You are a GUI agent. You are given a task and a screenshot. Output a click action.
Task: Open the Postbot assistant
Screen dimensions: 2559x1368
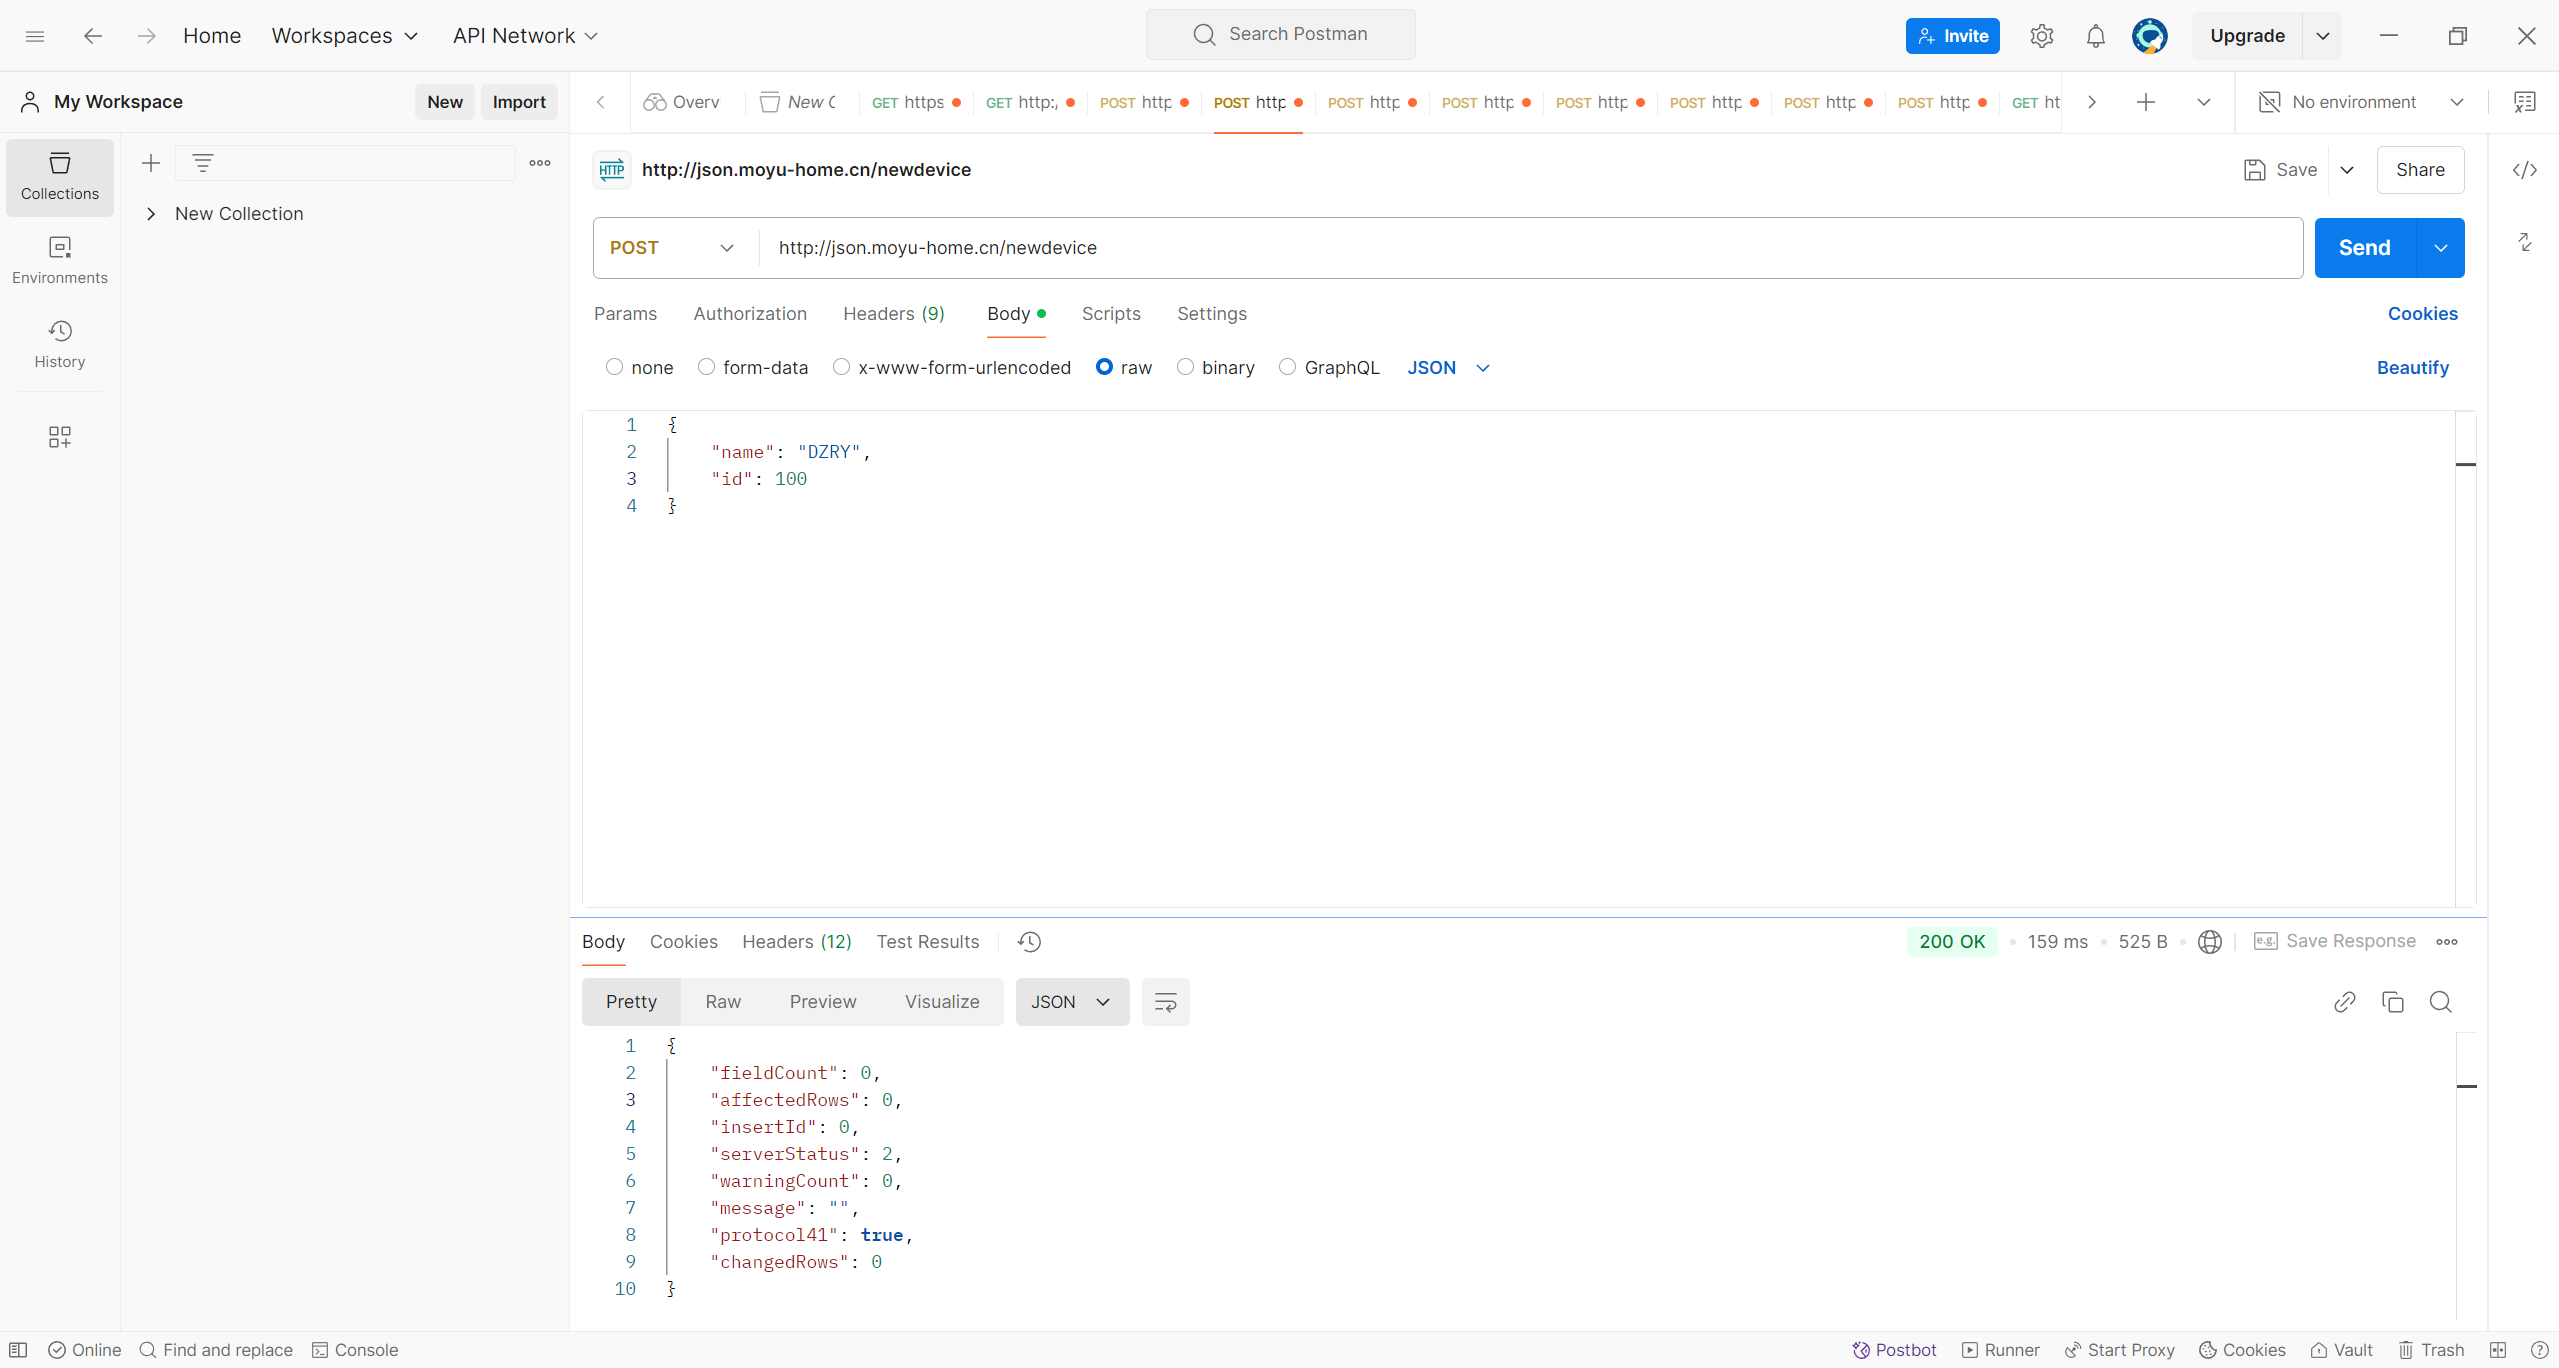pos(1894,1350)
